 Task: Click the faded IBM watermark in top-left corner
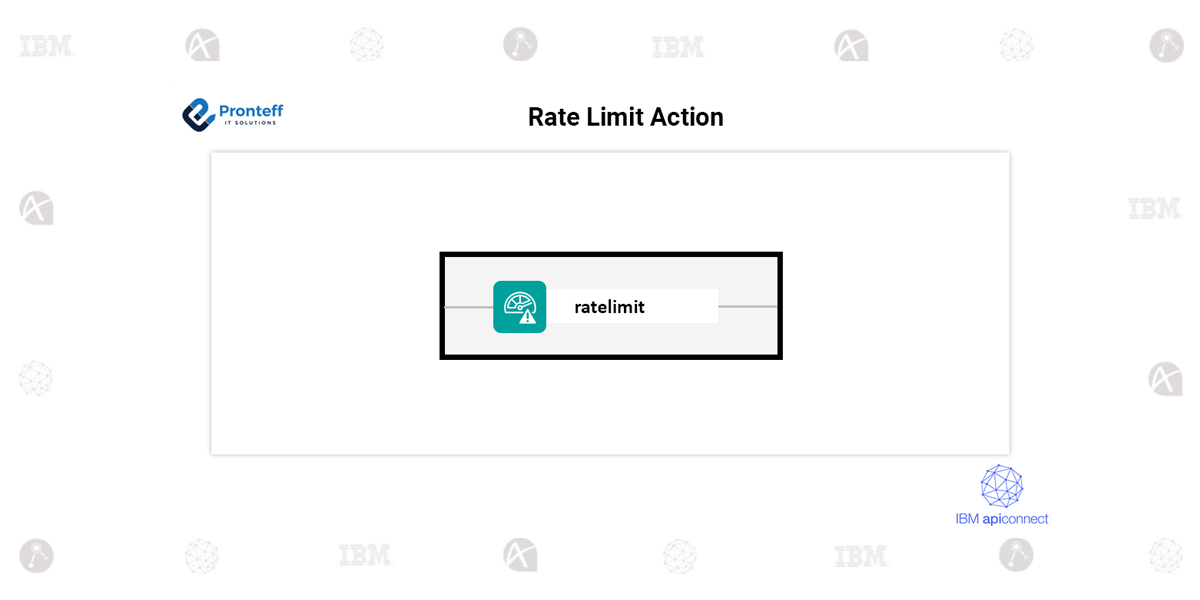46,46
